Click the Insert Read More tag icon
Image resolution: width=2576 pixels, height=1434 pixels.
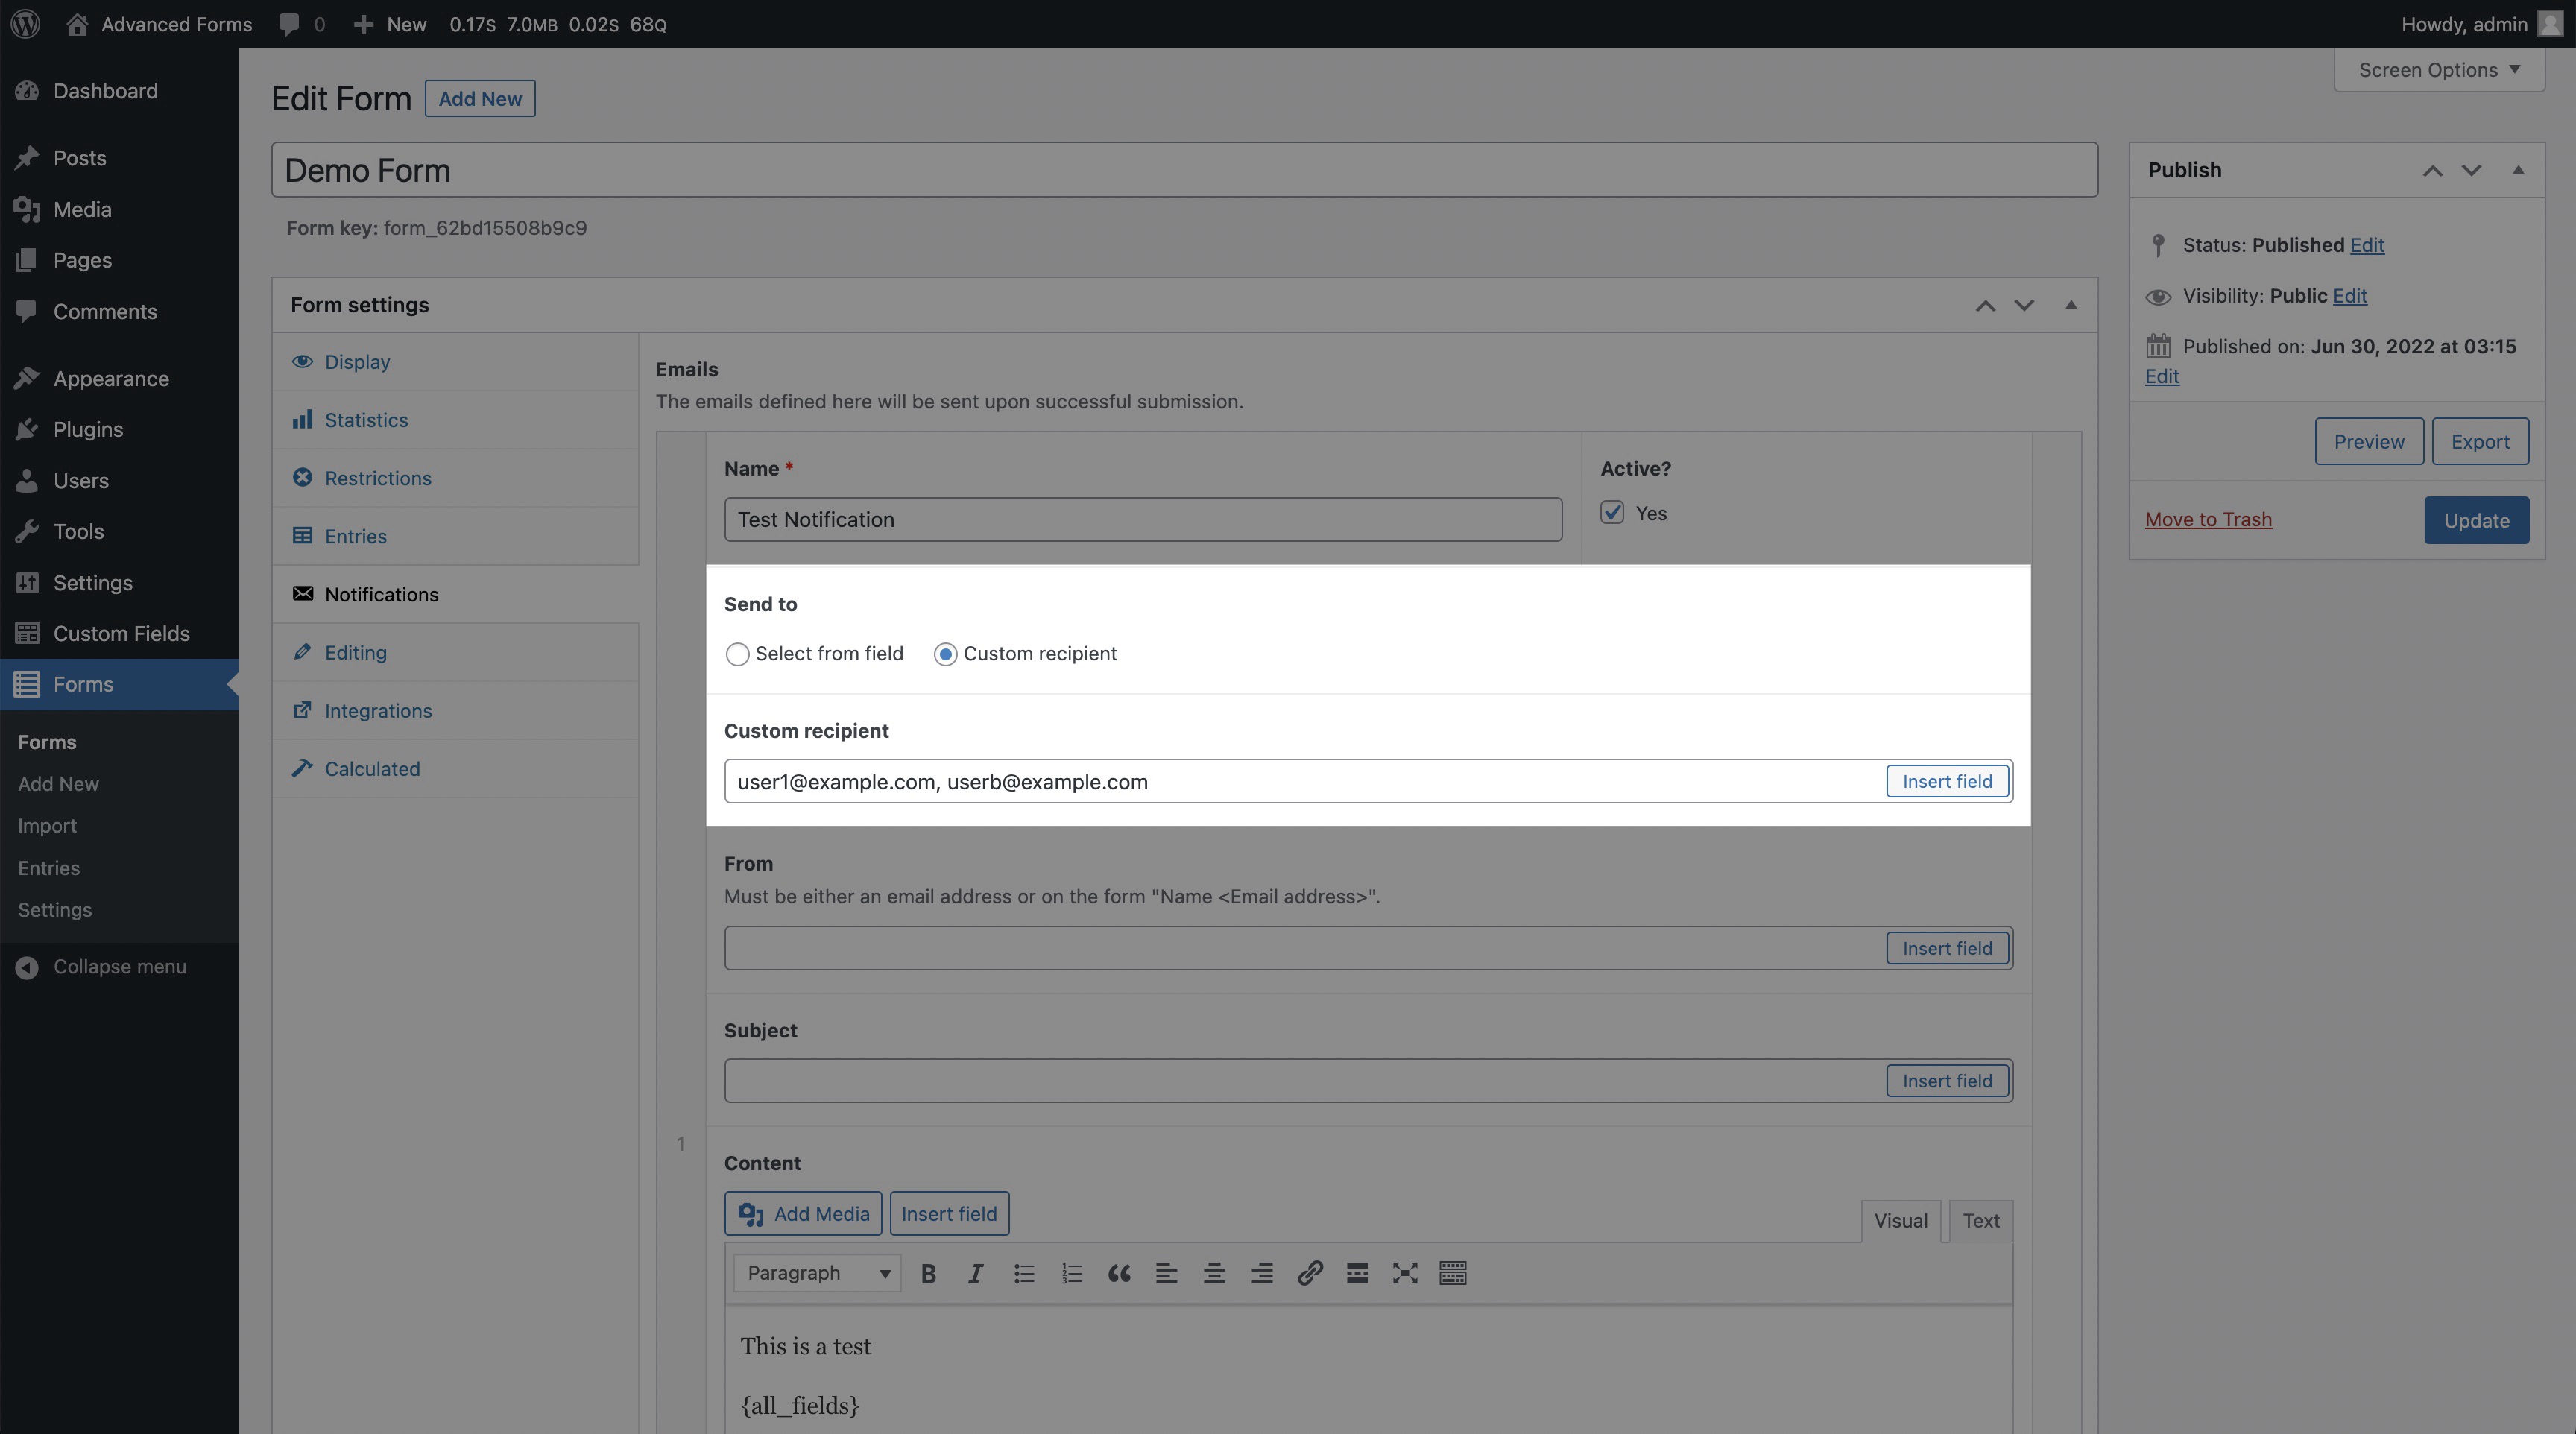[x=1357, y=1273]
